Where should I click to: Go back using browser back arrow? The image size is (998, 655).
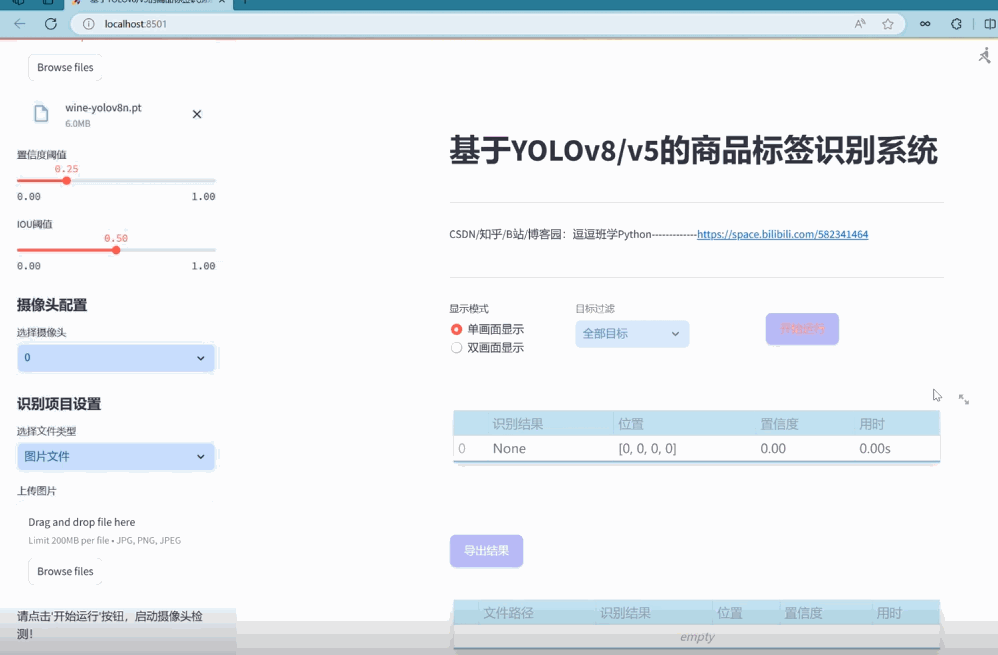click(20, 24)
